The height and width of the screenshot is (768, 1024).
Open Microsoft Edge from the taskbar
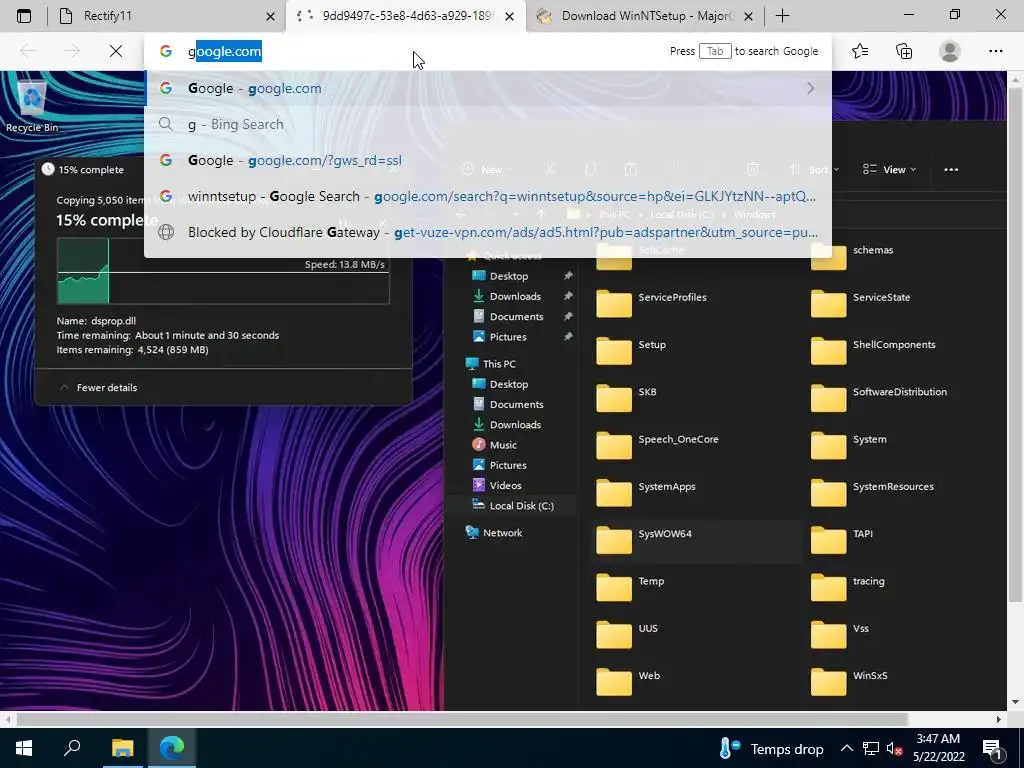coord(172,748)
